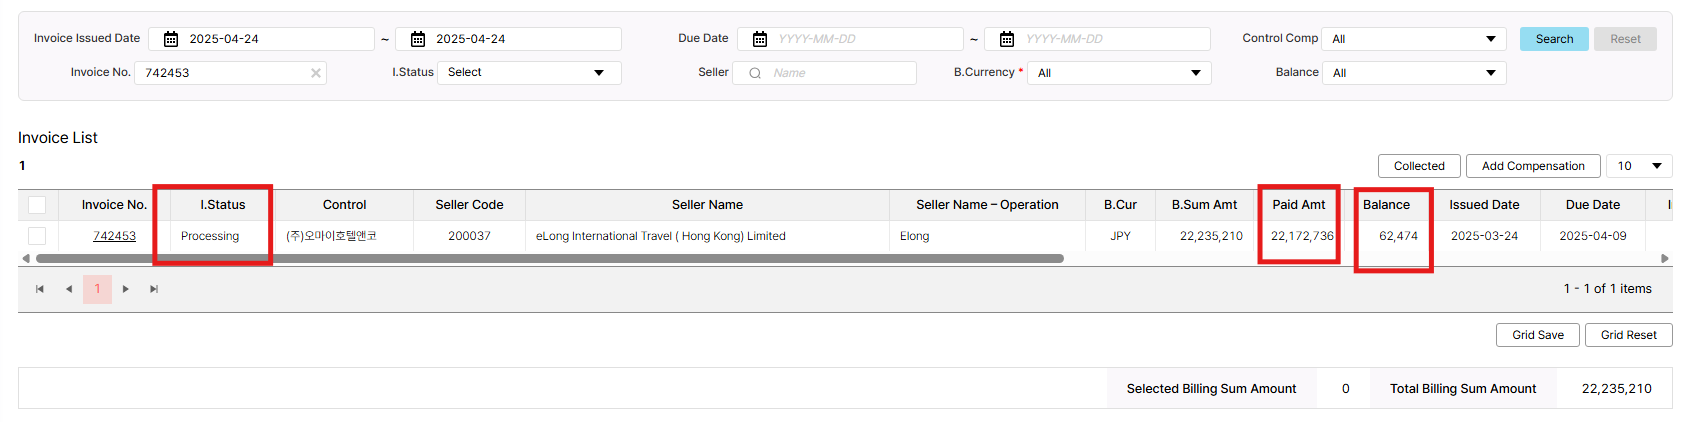
Task: Go to the last page
Action: (x=154, y=289)
